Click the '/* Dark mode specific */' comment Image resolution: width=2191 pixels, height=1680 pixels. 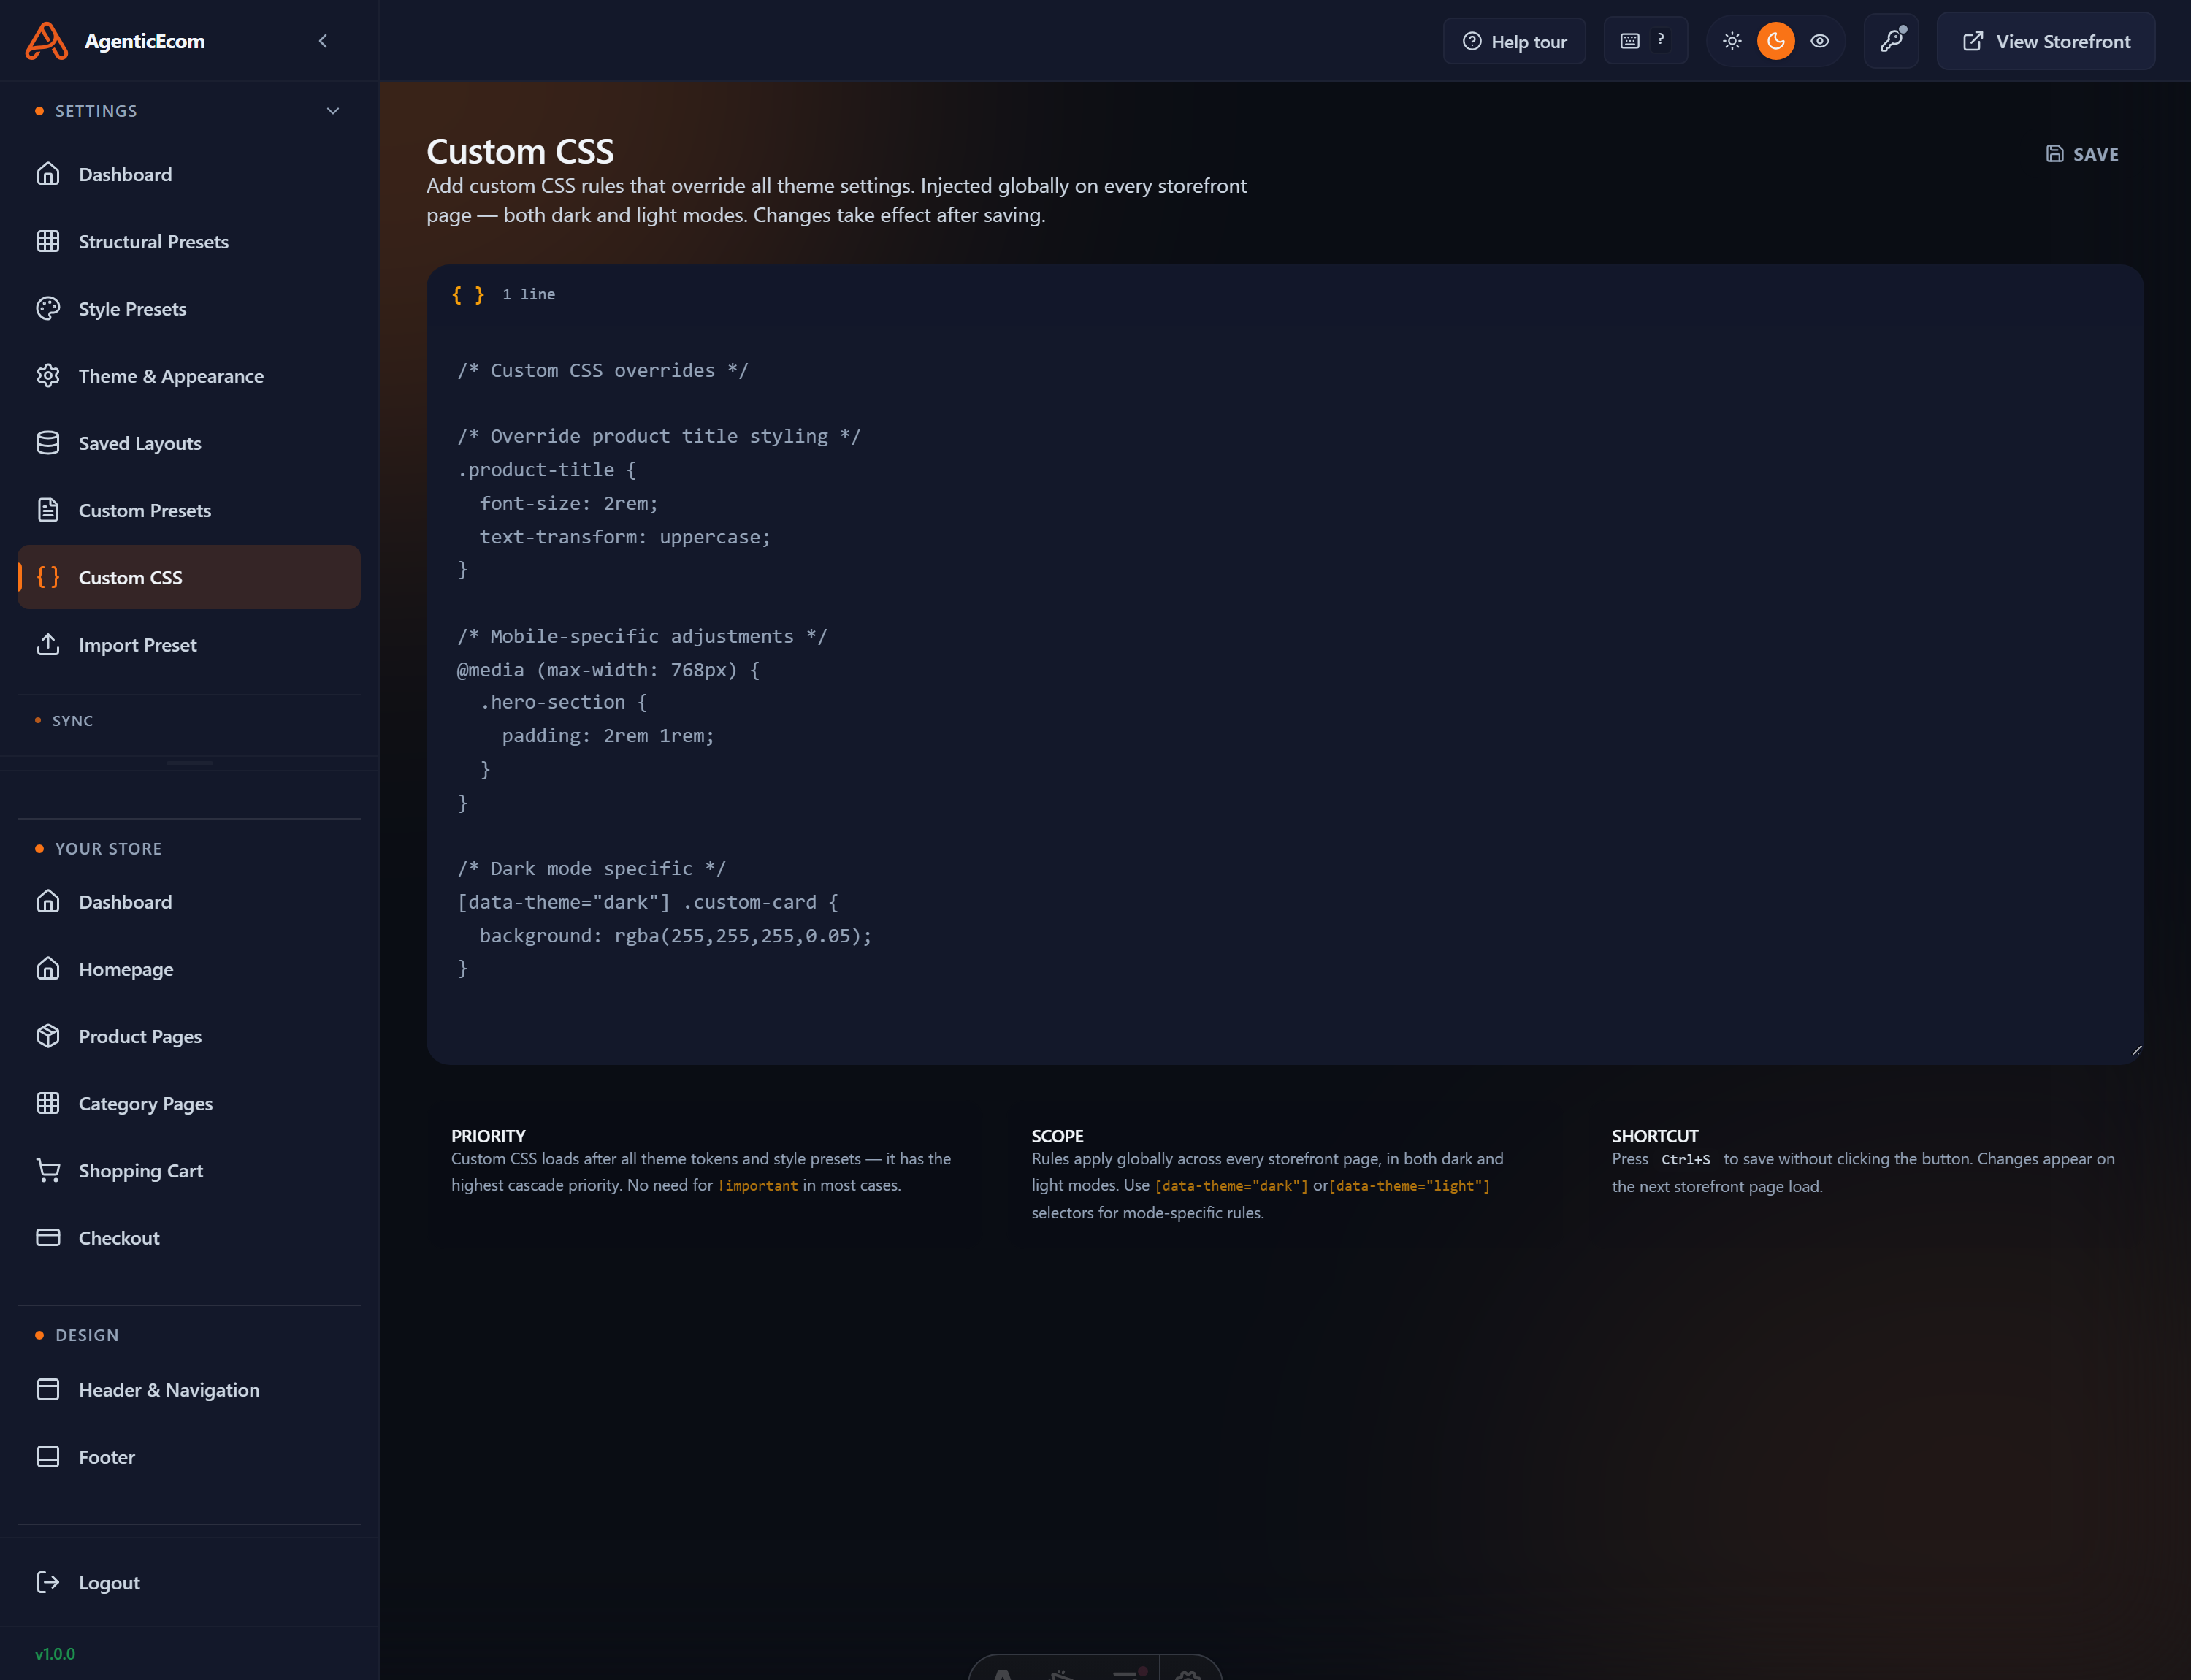point(591,868)
